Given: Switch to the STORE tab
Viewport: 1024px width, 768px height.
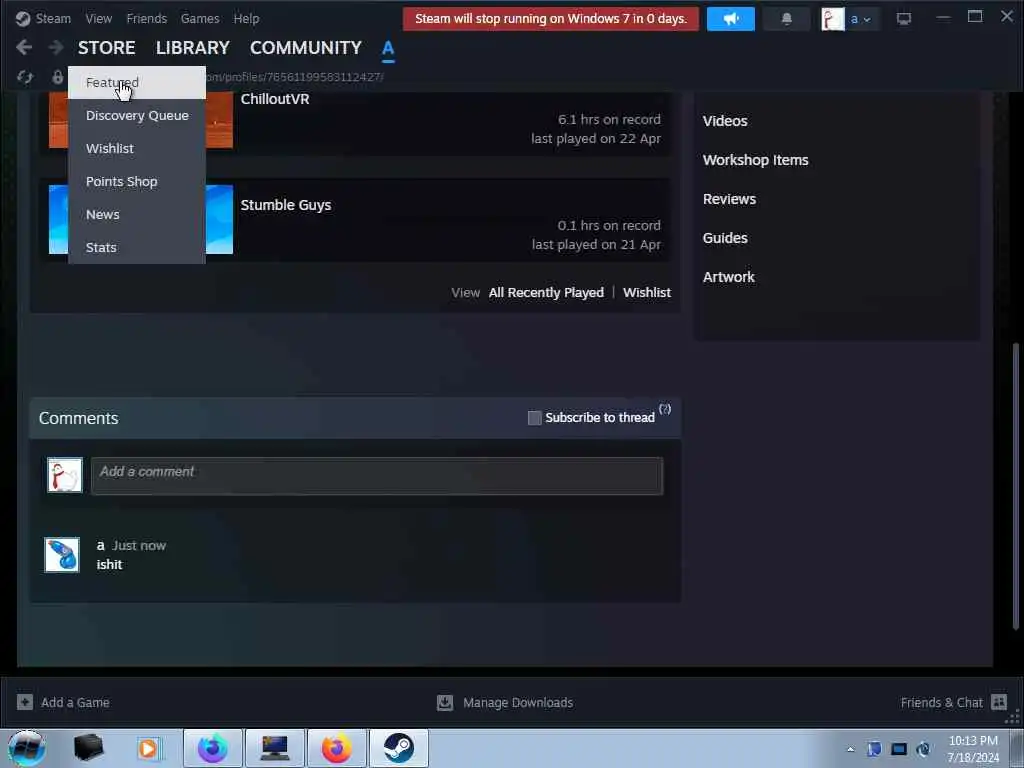Looking at the screenshot, I should pyautogui.click(x=106, y=48).
